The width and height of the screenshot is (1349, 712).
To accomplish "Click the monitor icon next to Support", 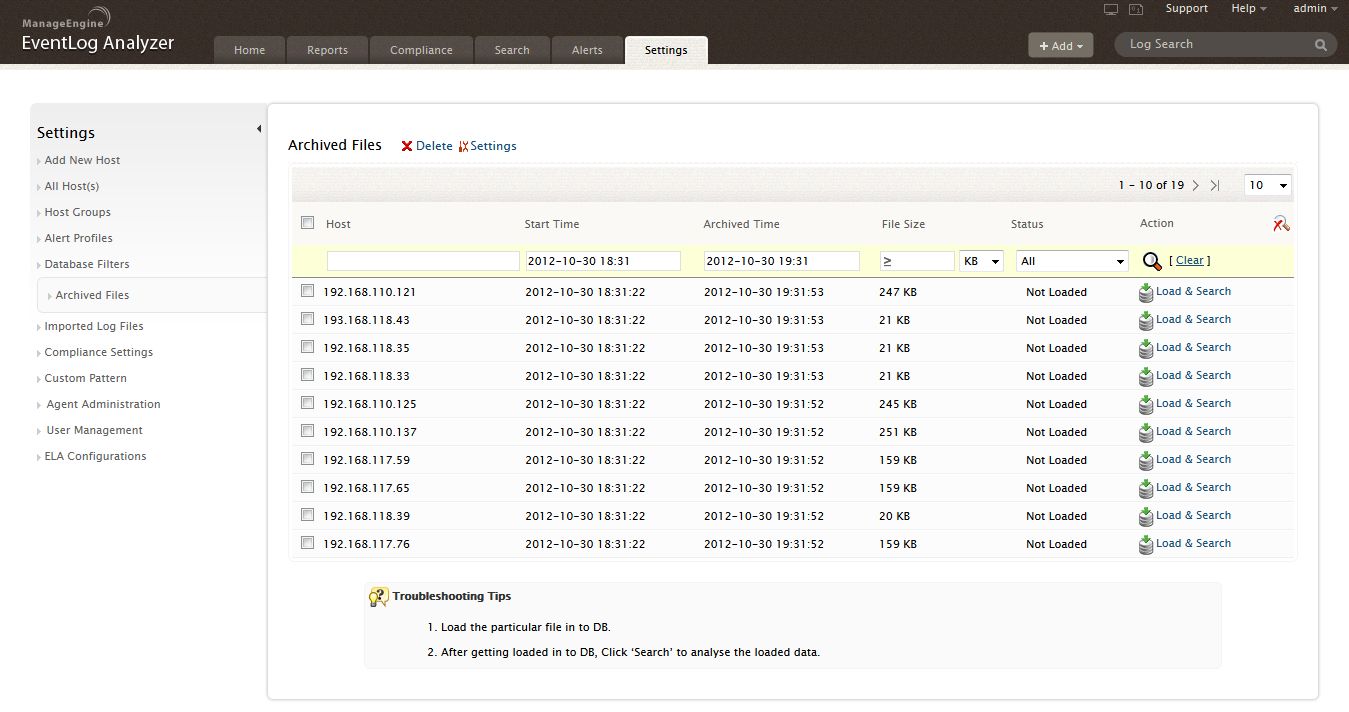I will coord(1111,9).
